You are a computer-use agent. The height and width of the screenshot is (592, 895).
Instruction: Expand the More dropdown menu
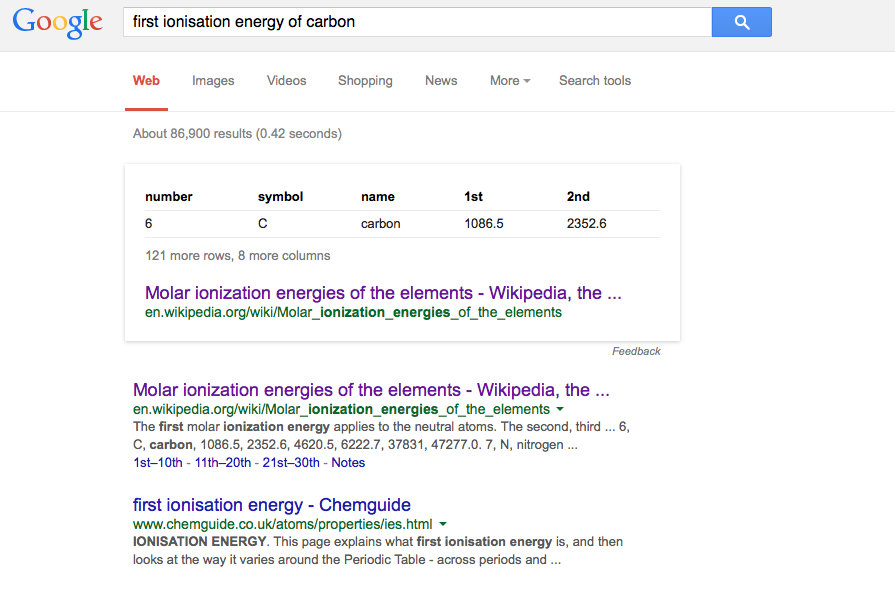tap(510, 80)
